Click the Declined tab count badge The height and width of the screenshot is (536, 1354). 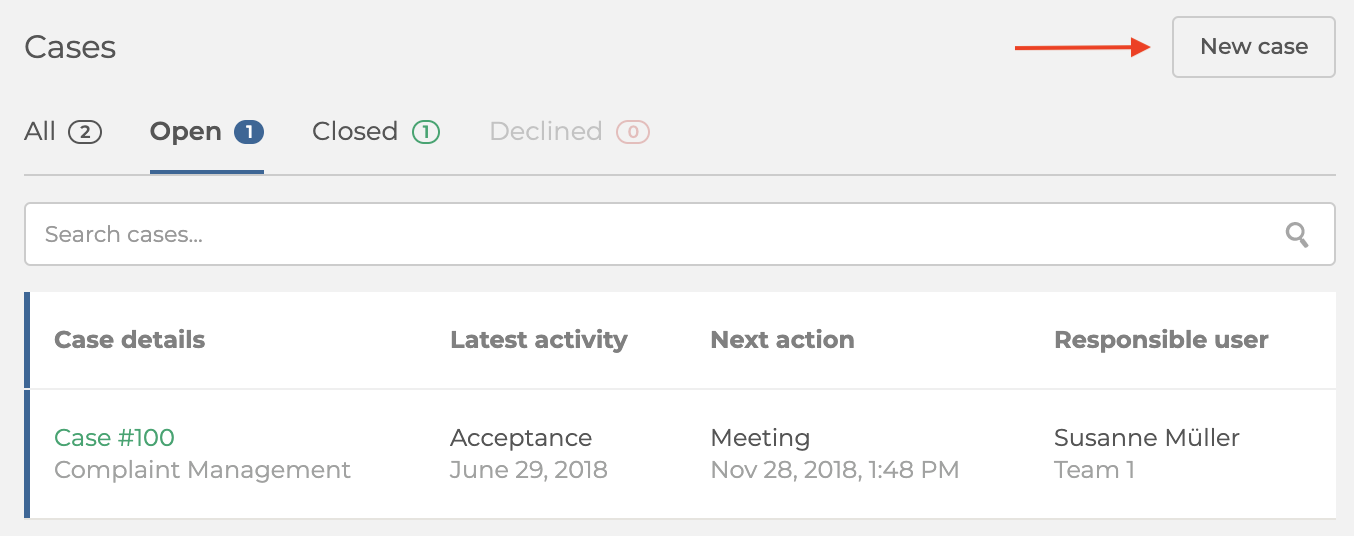(633, 132)
